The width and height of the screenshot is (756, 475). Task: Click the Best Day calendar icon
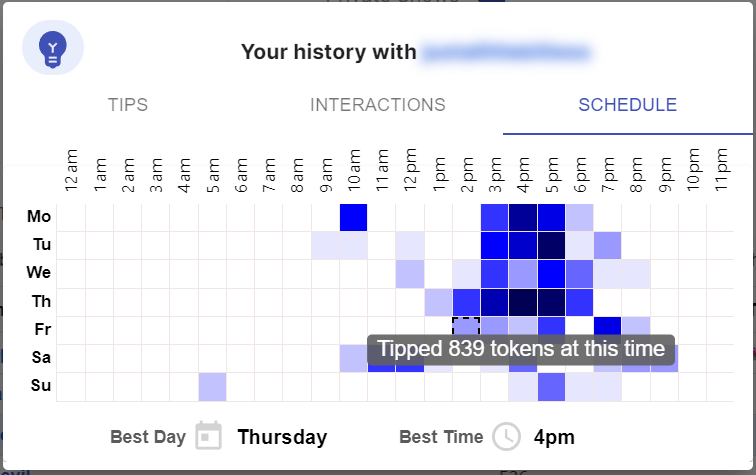(208, 437)
